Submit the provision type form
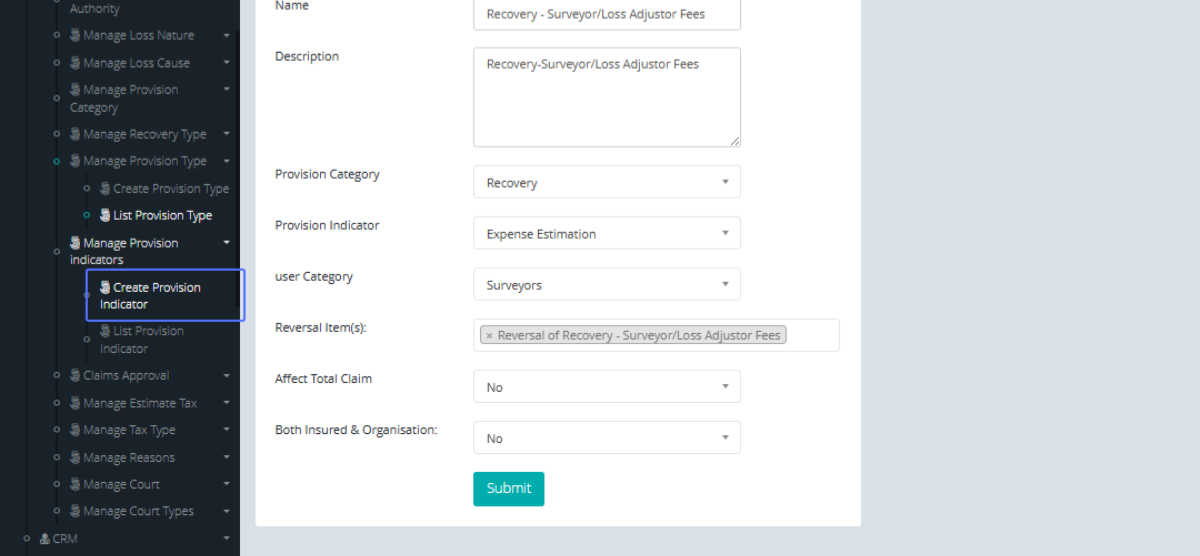 tap(508, 489)
